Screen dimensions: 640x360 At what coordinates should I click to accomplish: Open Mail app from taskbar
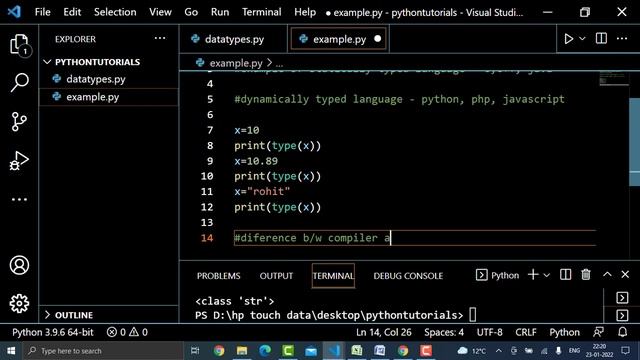point(311,351)
